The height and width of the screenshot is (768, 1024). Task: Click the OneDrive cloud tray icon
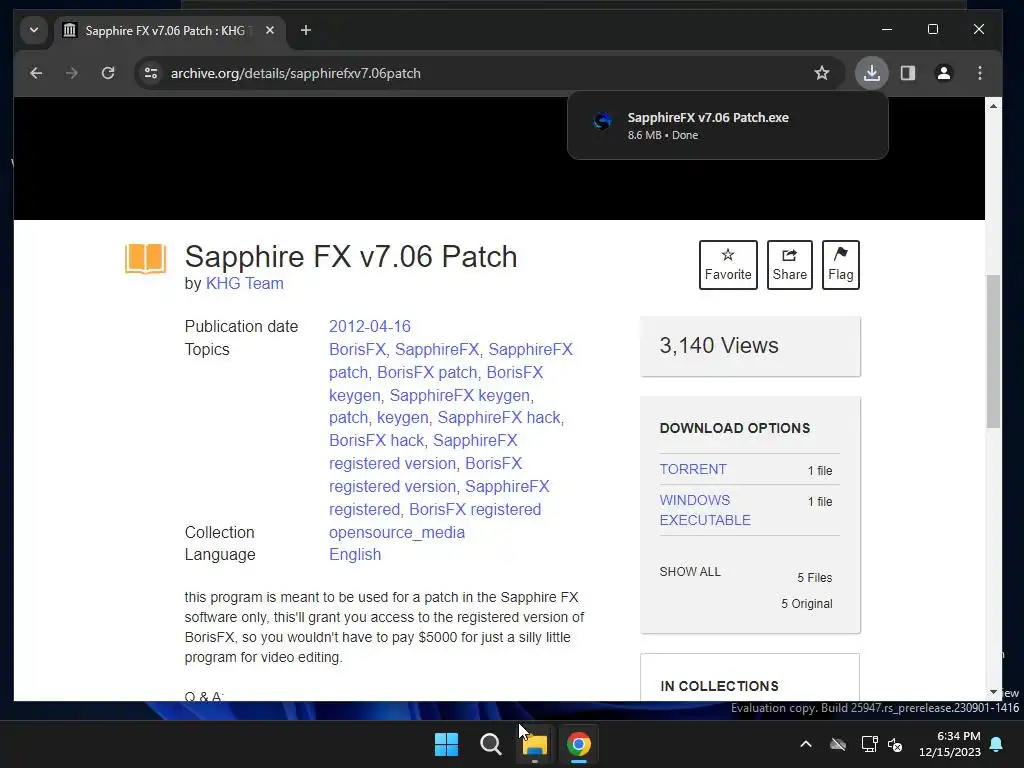(x=838, y=744)
